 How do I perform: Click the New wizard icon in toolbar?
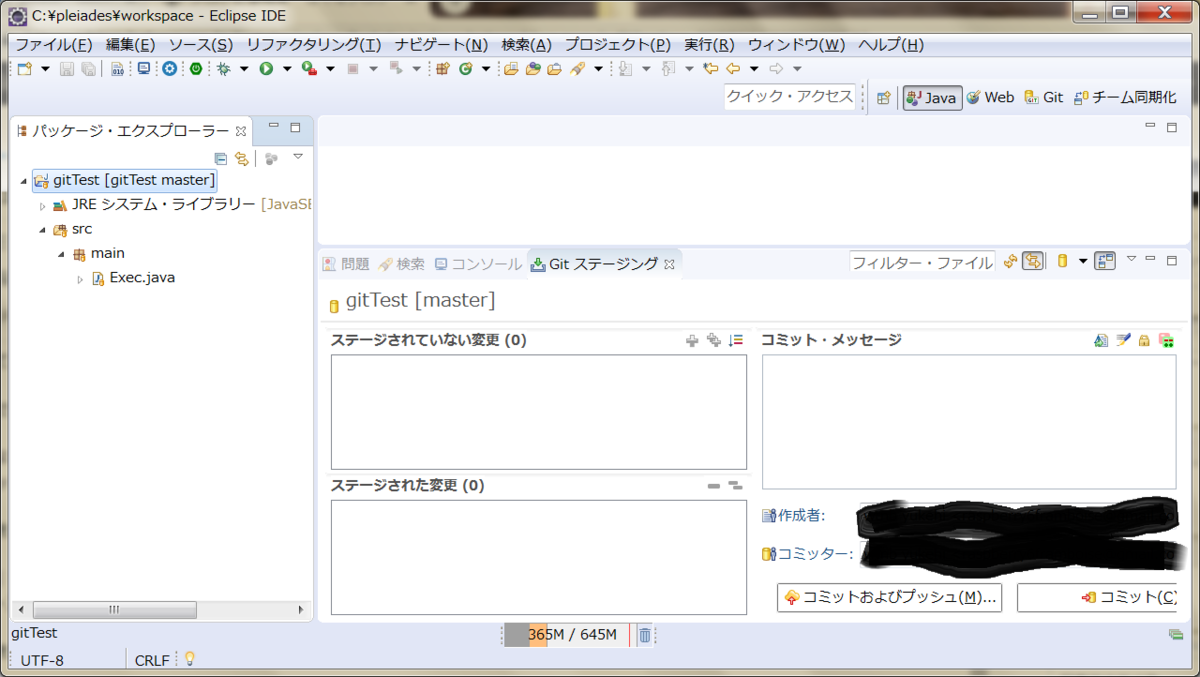(x=25, y=69)
